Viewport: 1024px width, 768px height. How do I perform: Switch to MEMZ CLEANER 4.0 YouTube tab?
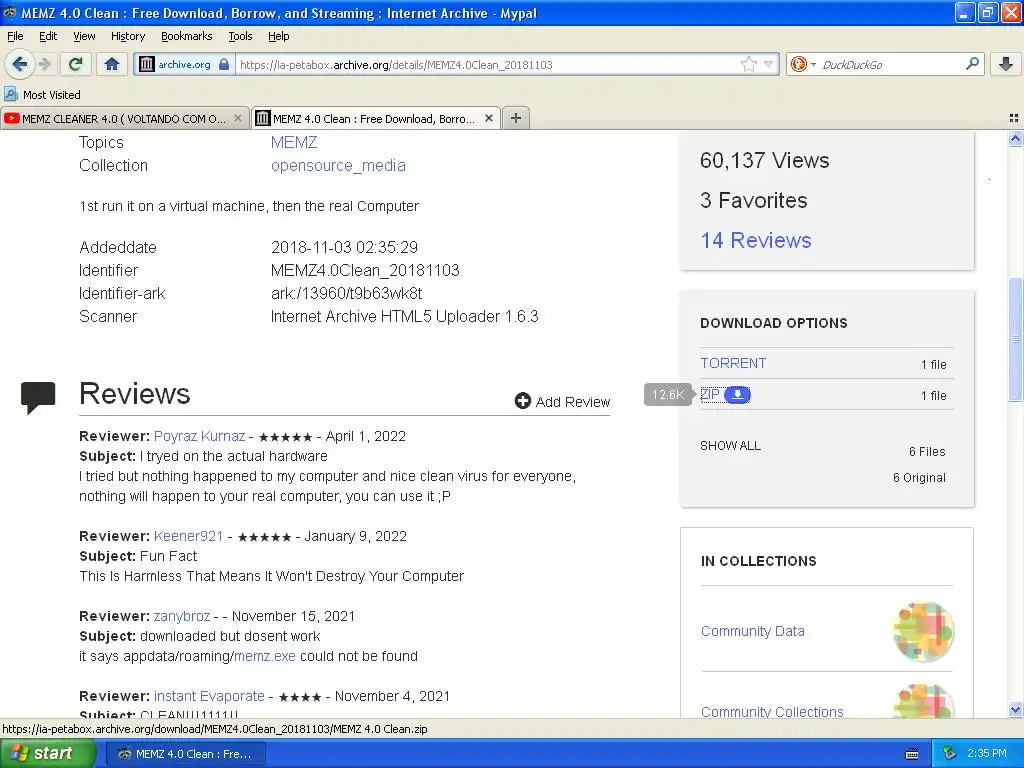(124, 118)
